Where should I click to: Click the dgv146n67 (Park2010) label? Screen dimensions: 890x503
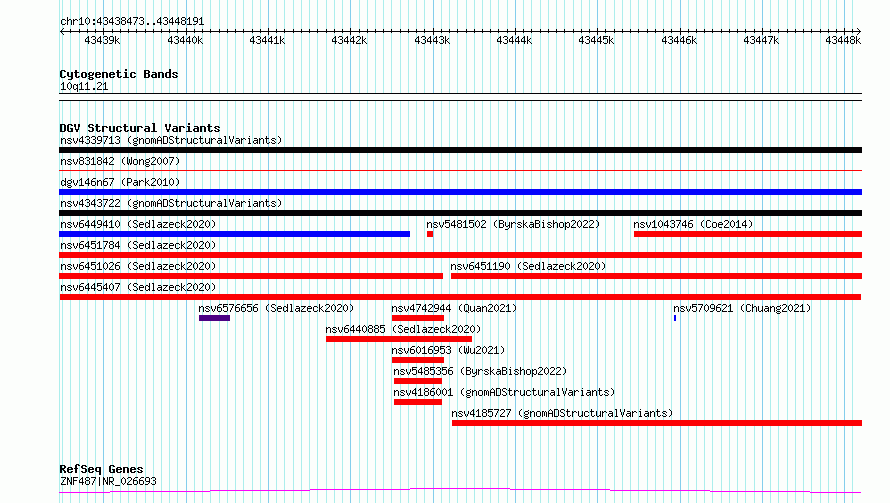click(120, 182)
